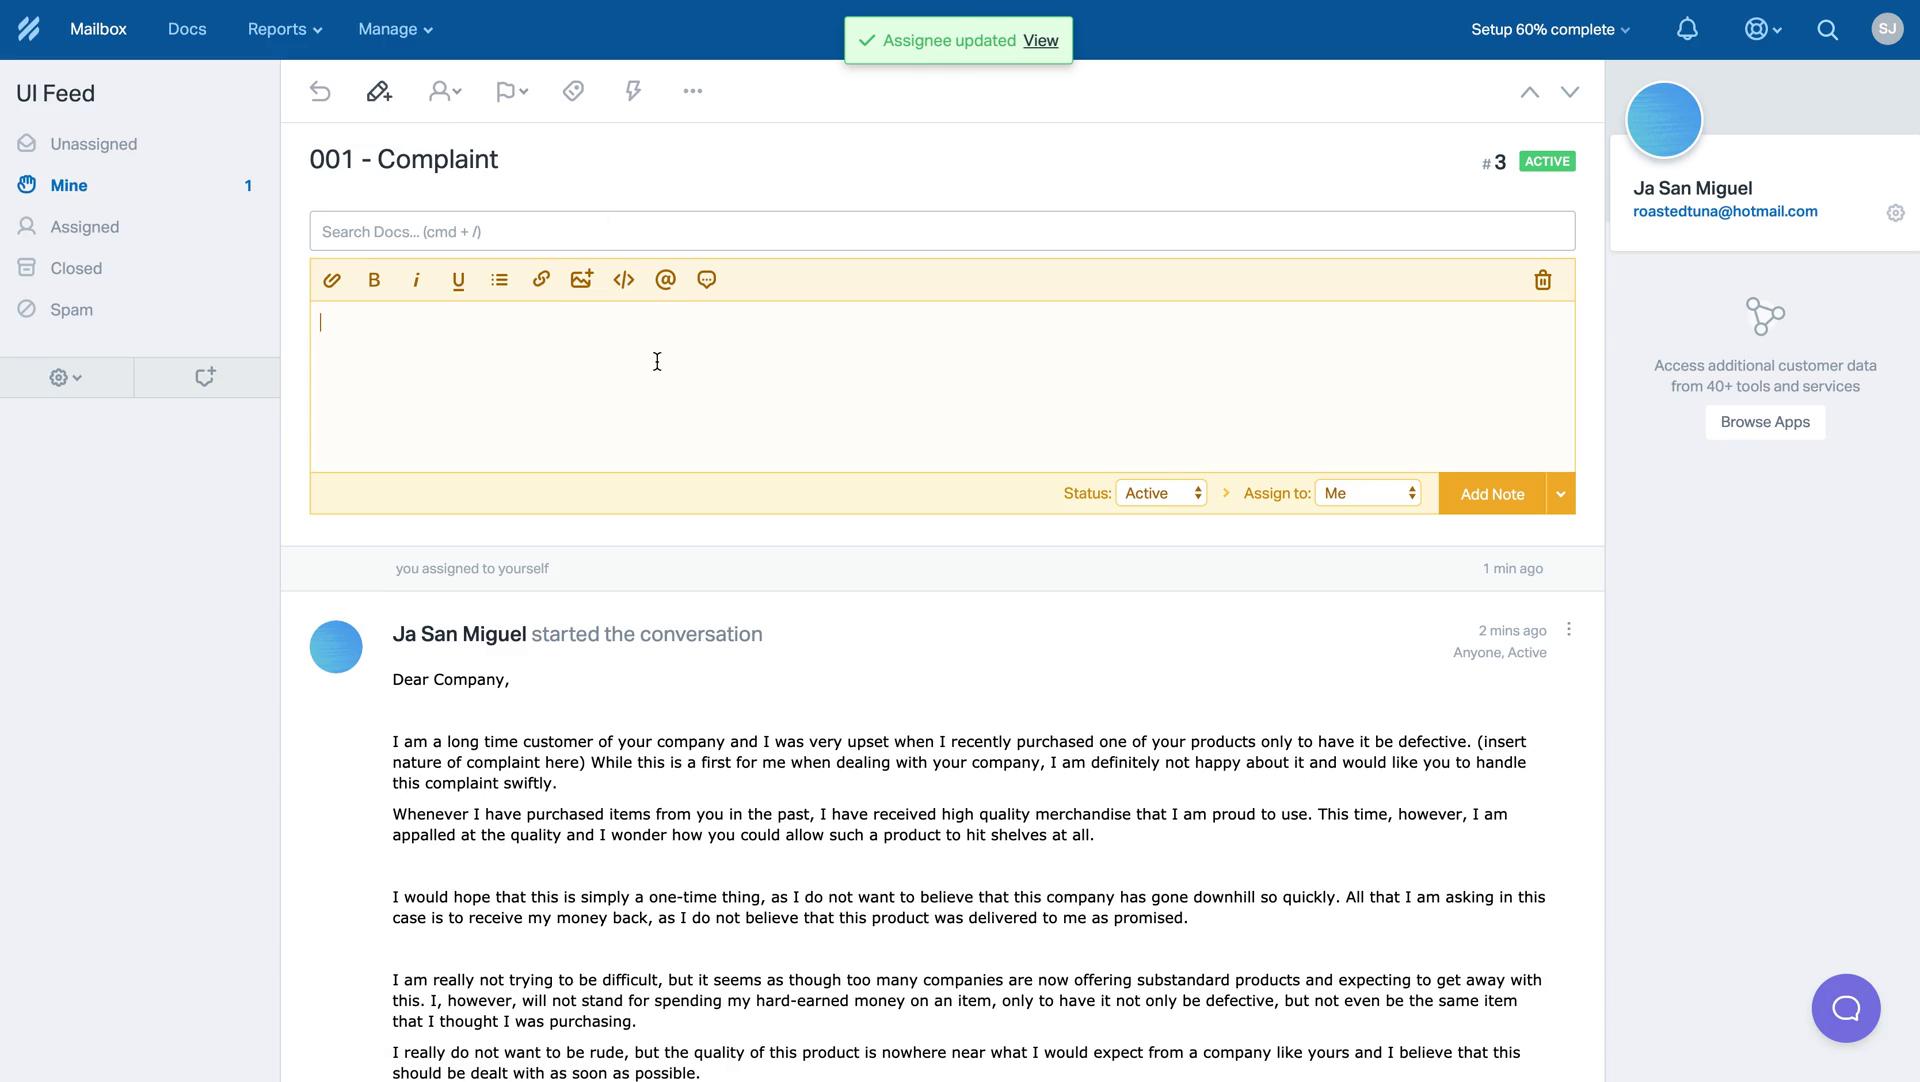Expand the Status dropdown to change
1920x1082 pixels.
pos(1159,493)
